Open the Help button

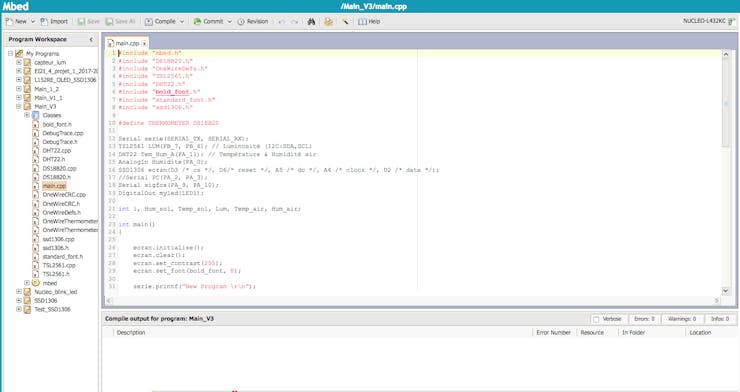369,22
